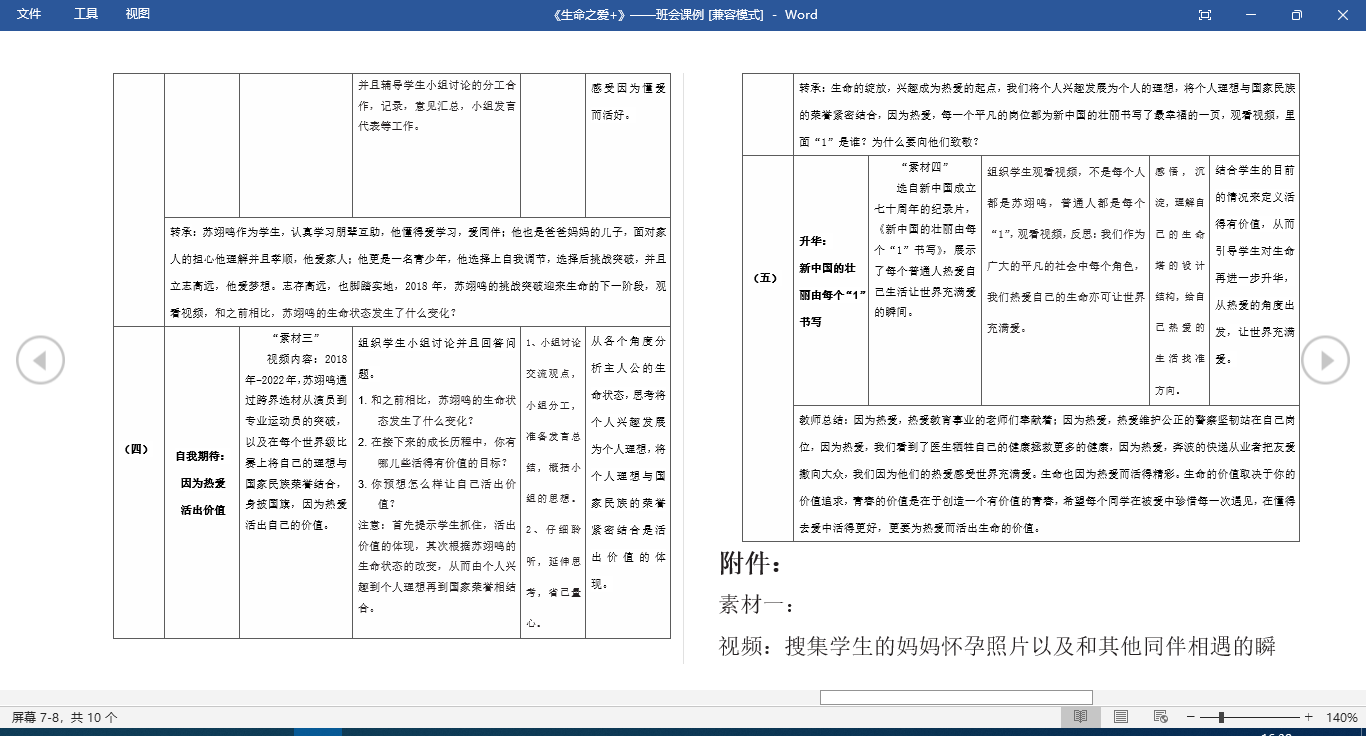Open the 文件 menu
Screen dimensions: 1366x736
[x=30, y=15]
